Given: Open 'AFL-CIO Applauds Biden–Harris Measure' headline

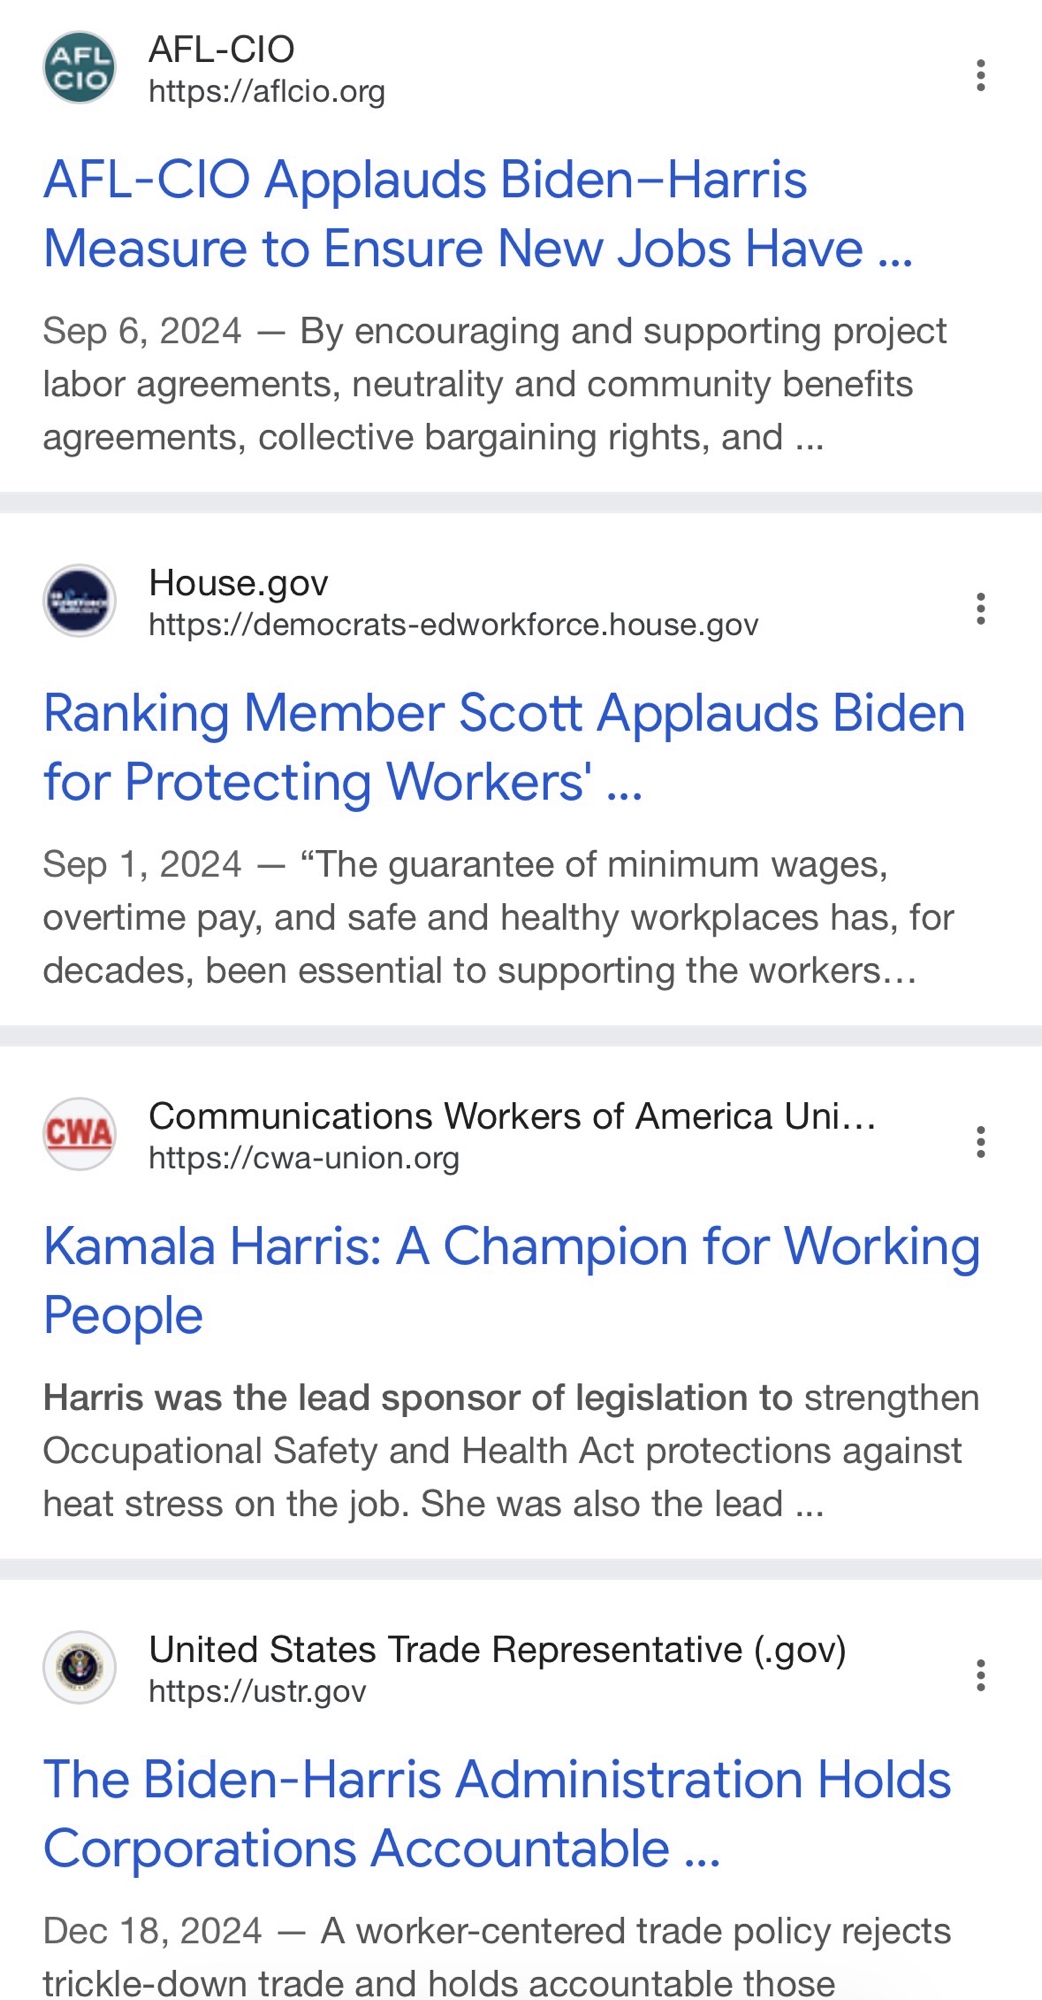Looking at the screenshot, I should [x=477, y=214].
